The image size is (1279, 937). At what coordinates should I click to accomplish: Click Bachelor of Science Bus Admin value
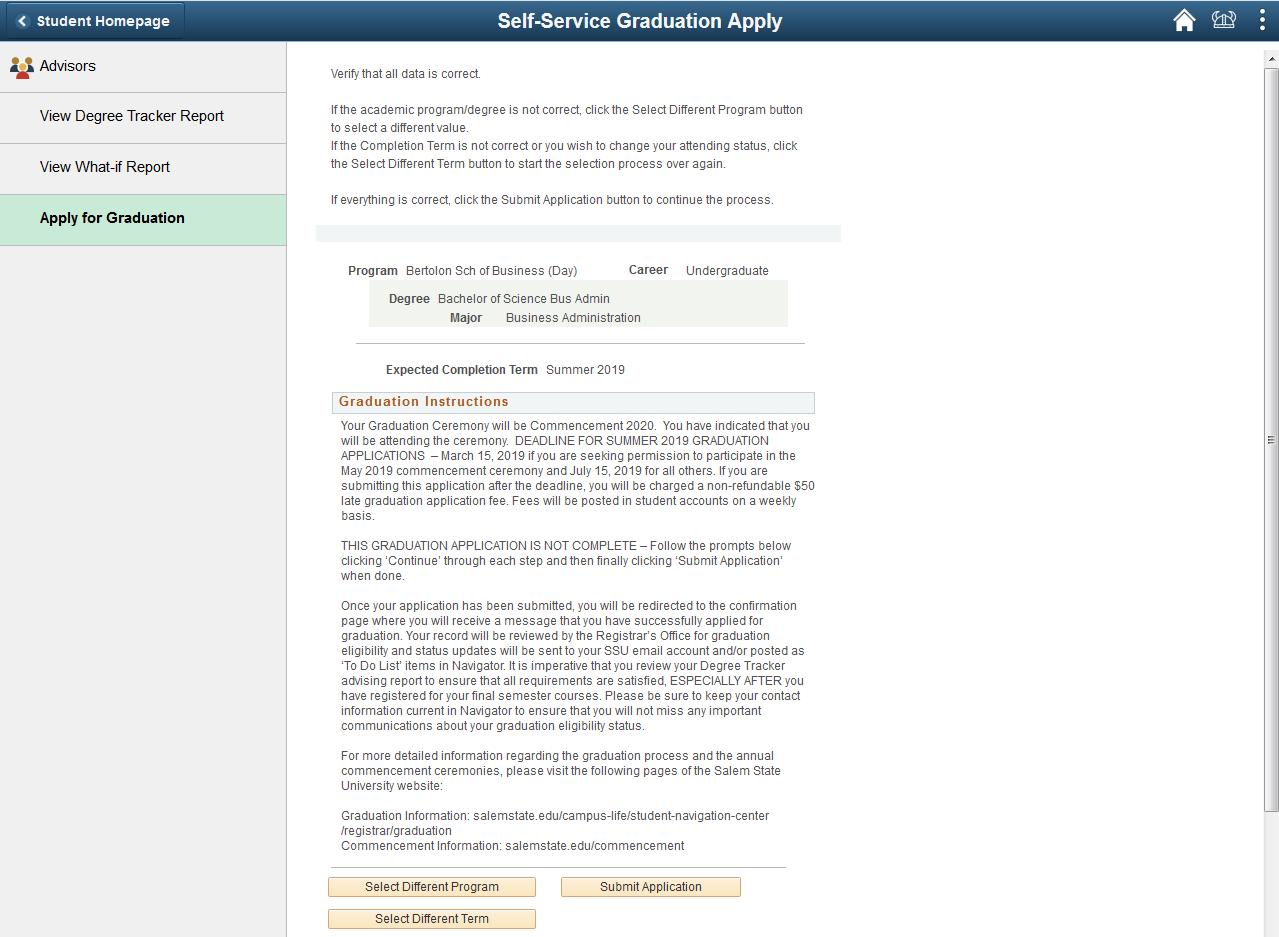[x=524, y=299]
